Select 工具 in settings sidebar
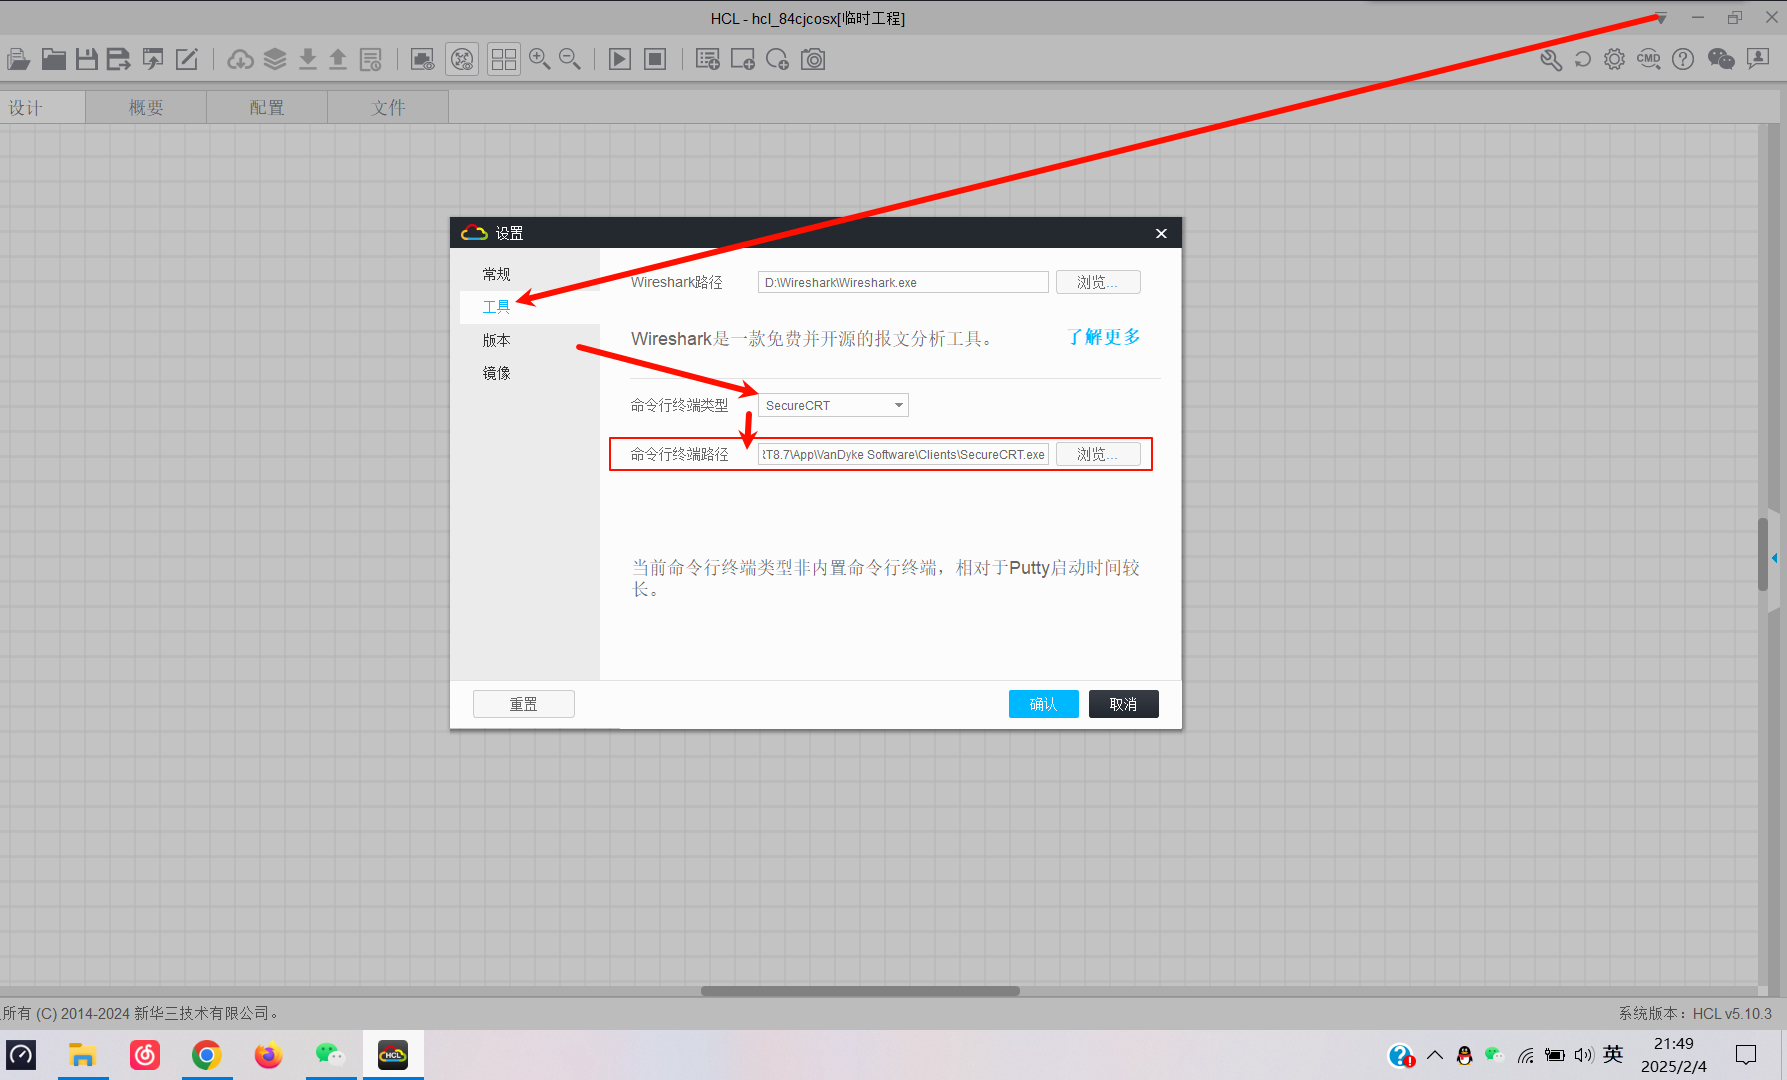Screen dimensions: 1787x1080 click(497, 307)
